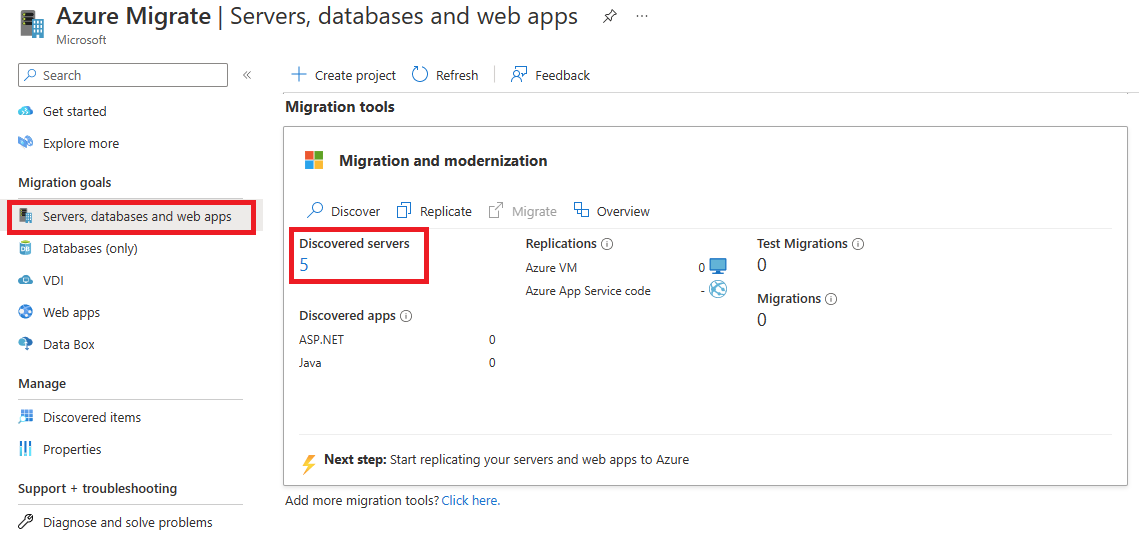Viewport: 1139px width, 534px height.
Task: Open the ellipsis more options menu
Action: click(641, 16)
